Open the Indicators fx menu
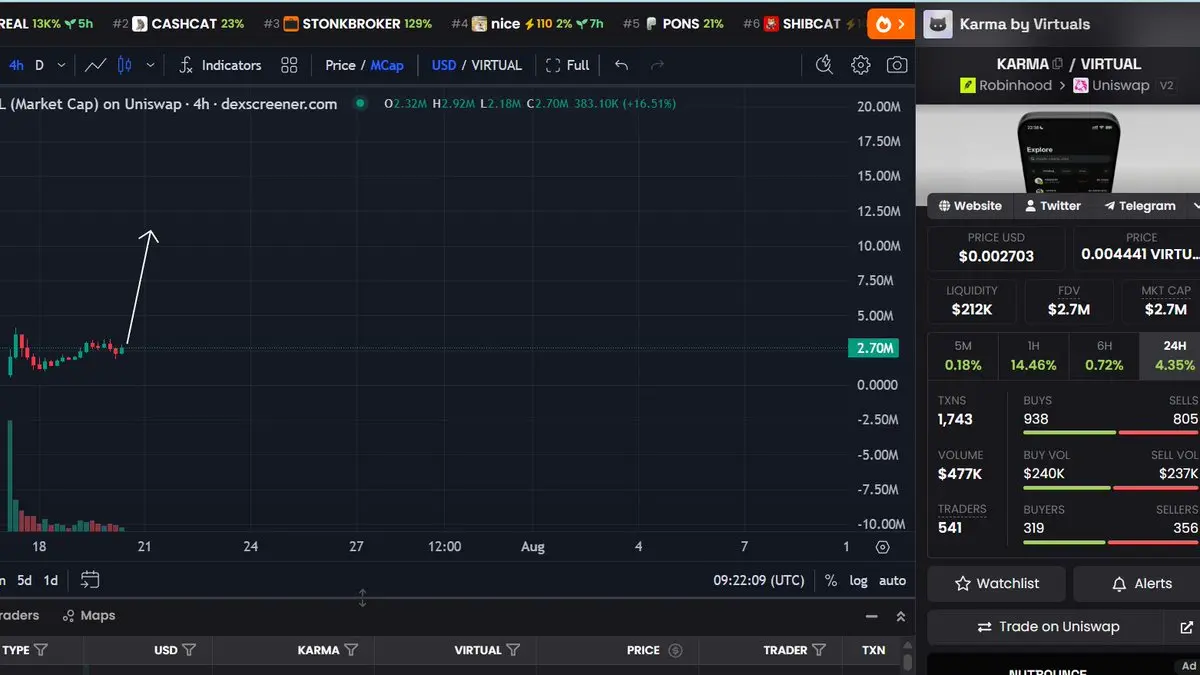Image resolution: width=1200 pixels, height=675 pixels. (220, 65)
